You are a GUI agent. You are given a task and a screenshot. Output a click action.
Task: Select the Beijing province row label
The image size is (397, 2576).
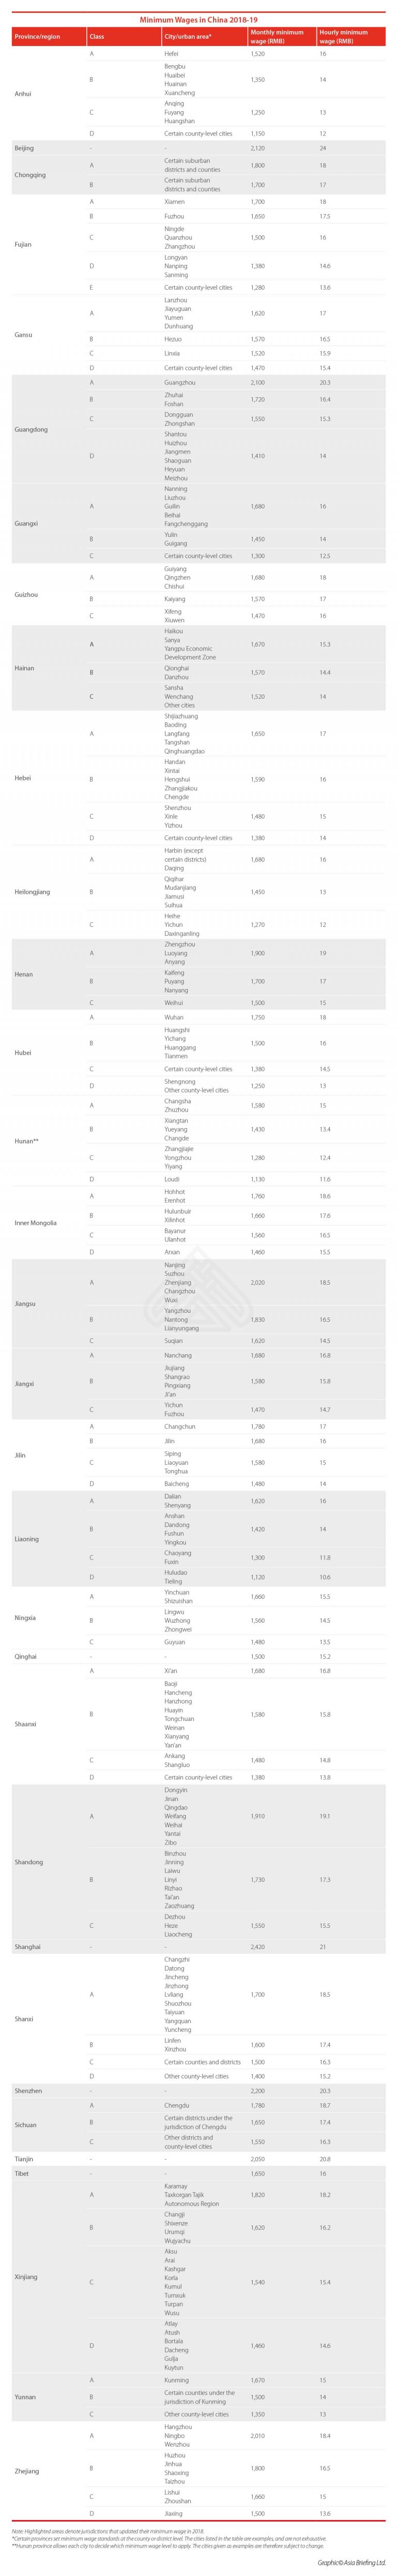[24, 148]
